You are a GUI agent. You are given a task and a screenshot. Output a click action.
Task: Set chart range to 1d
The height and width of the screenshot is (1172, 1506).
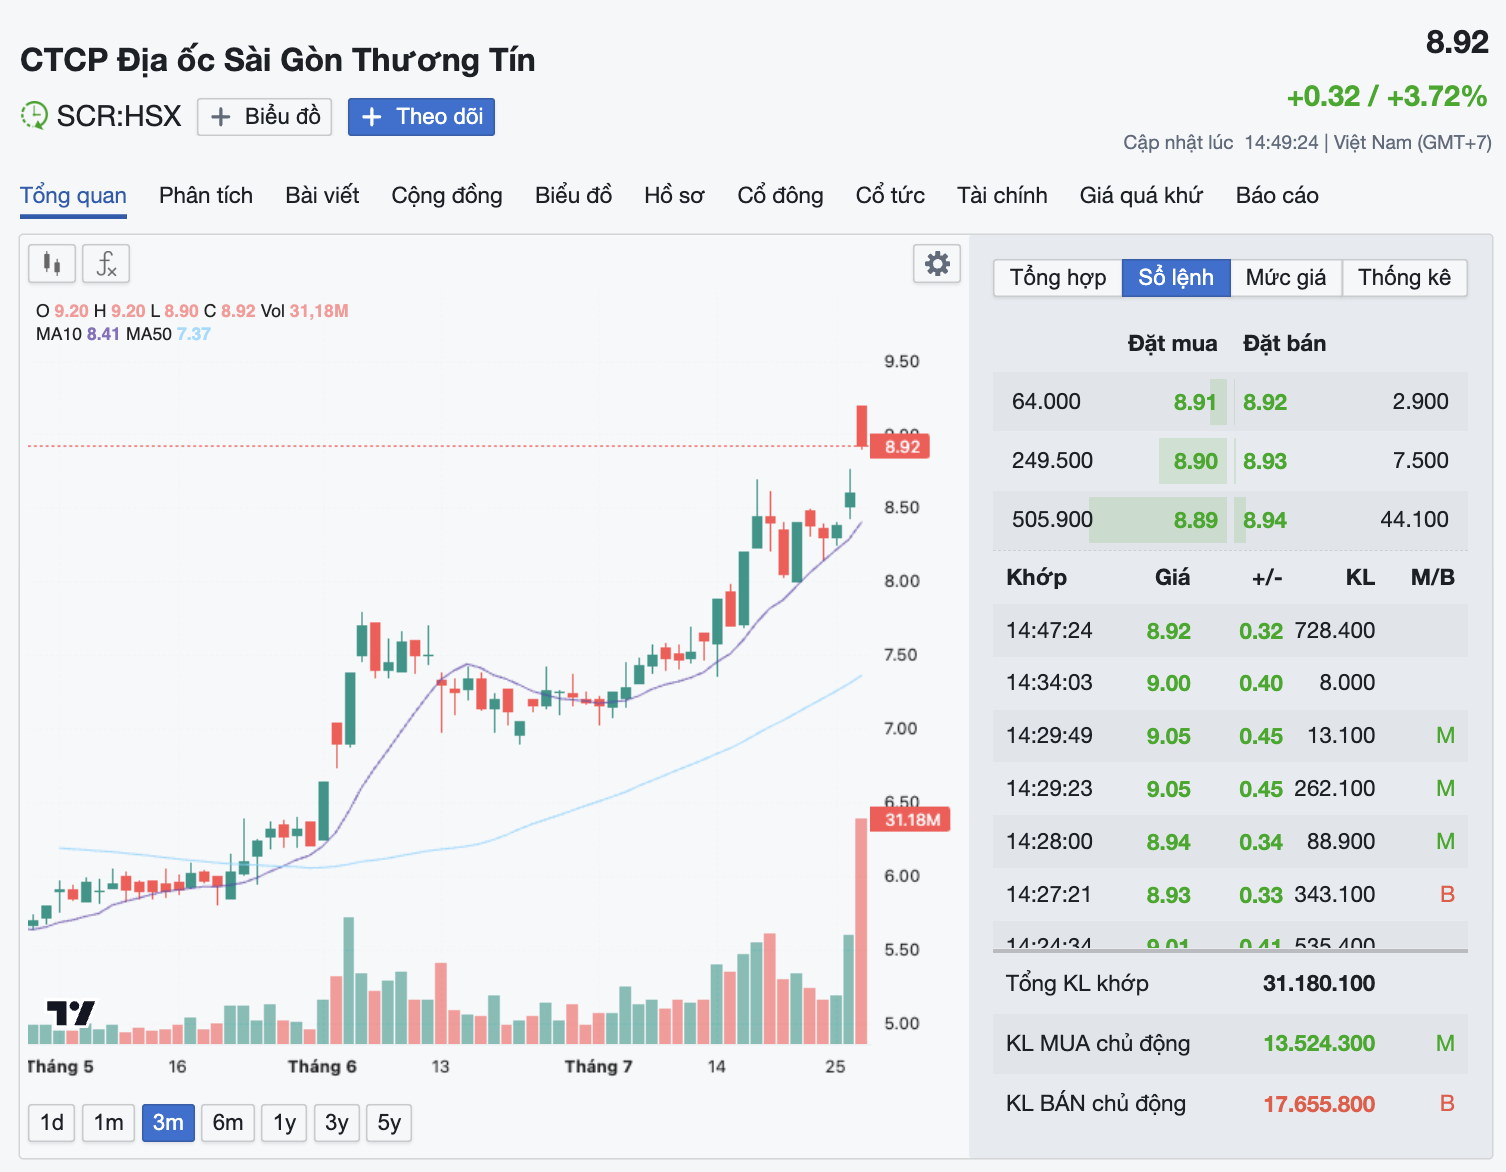(52, 1123)
